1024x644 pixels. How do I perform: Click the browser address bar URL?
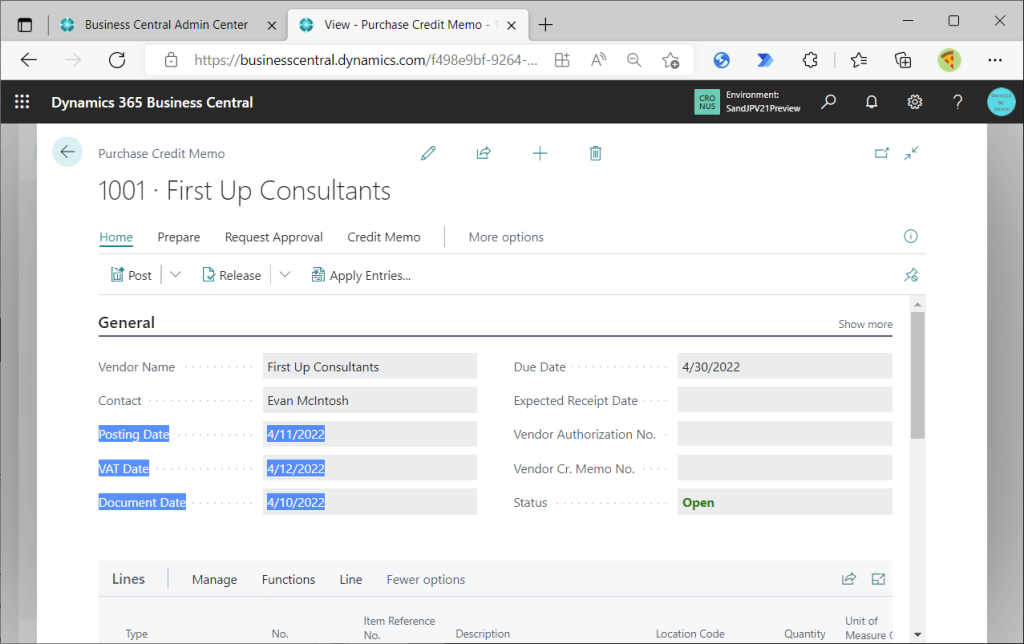pos(366,60)
